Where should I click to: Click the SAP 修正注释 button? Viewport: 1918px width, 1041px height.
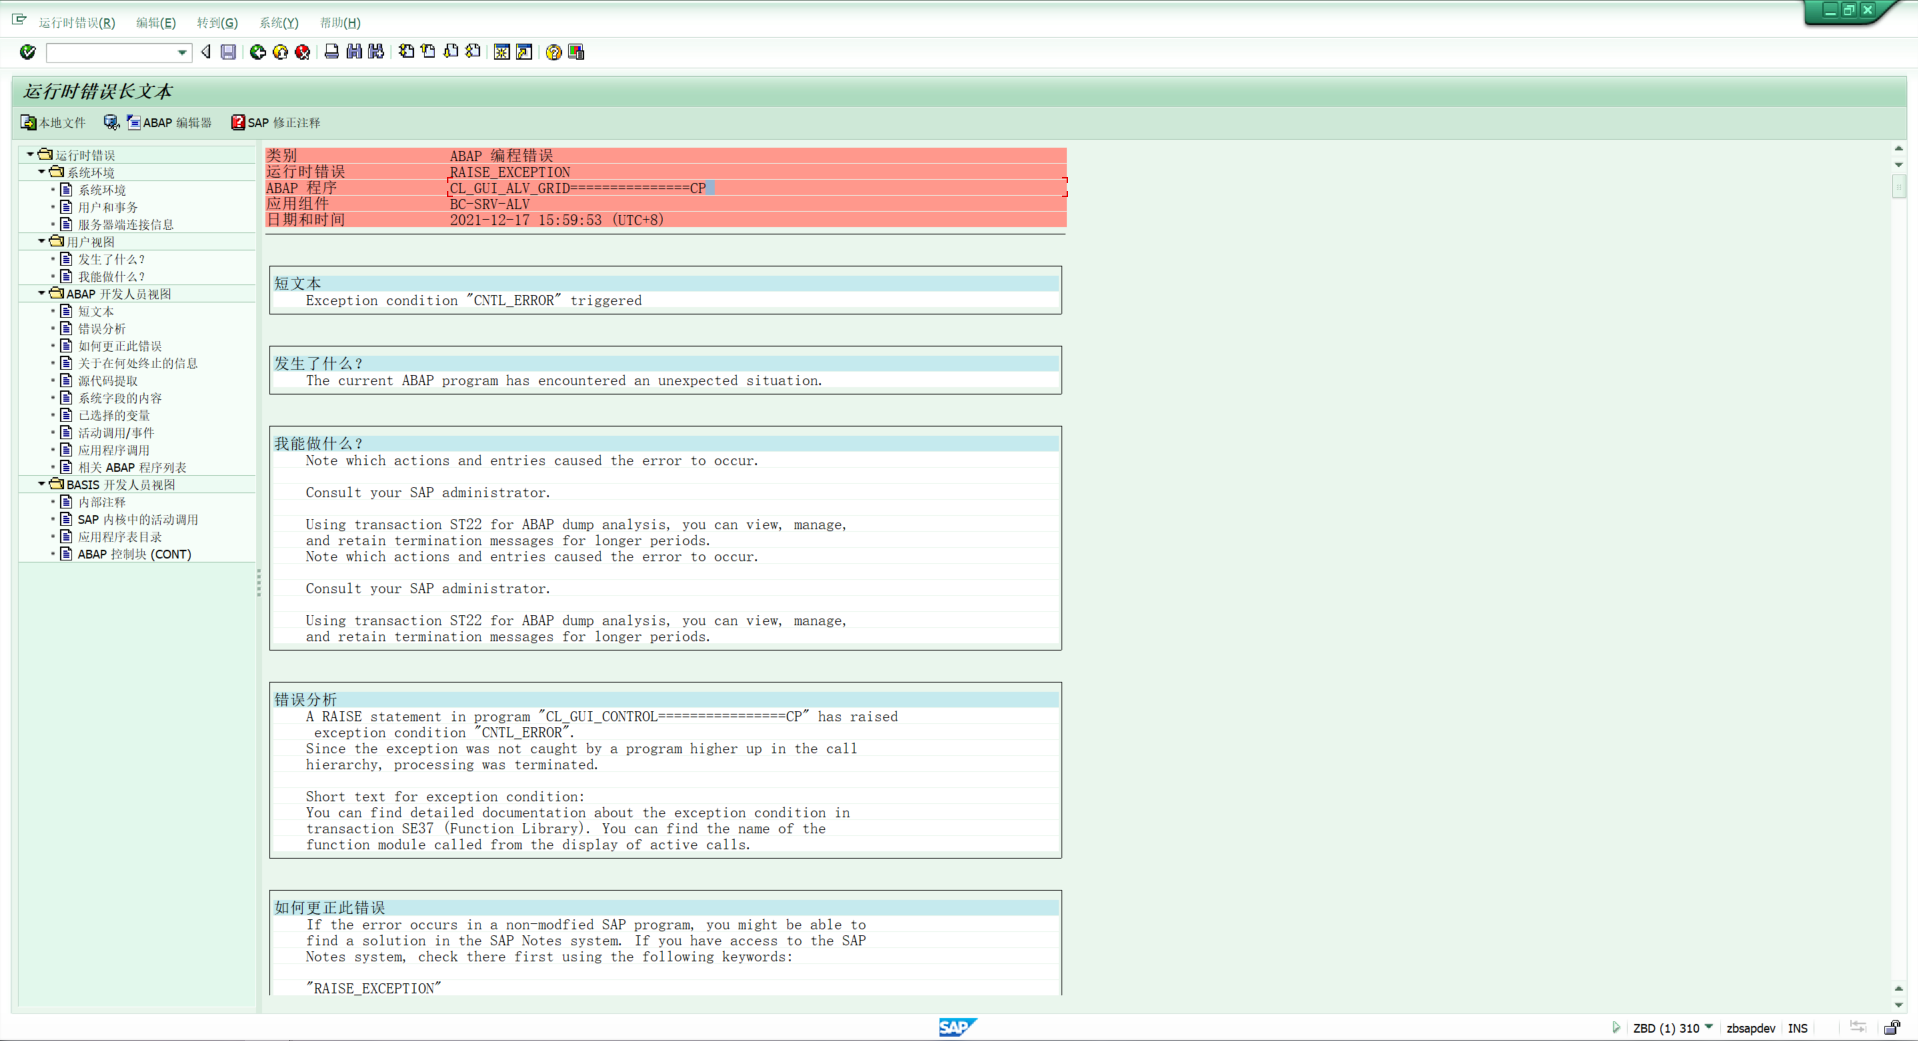[x=276, y=123]
